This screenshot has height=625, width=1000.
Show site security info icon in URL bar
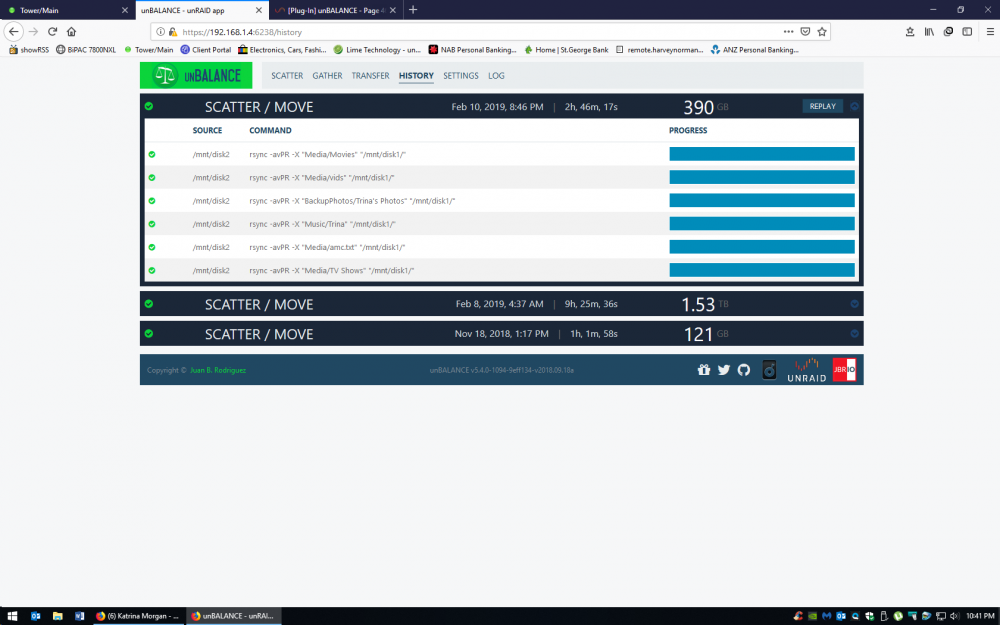click(161, 32)
